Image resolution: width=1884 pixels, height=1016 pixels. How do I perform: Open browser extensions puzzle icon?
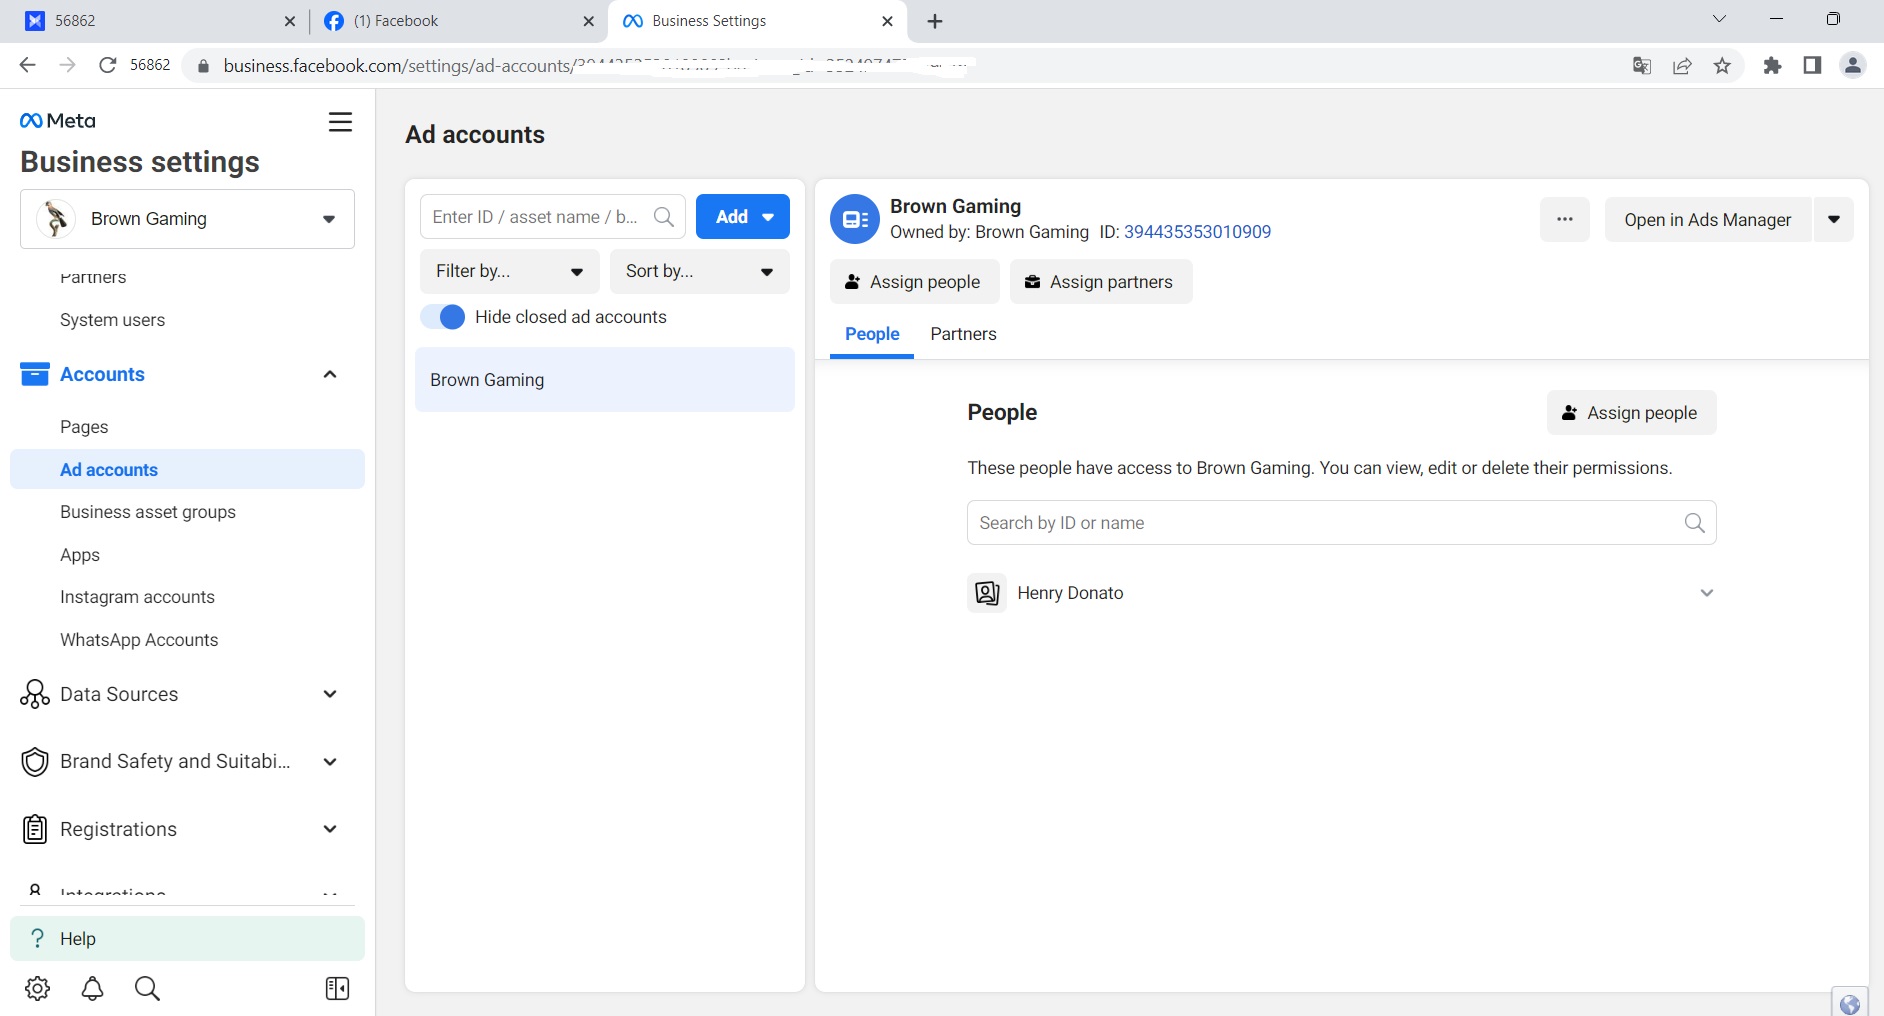tap(1772, 65)
